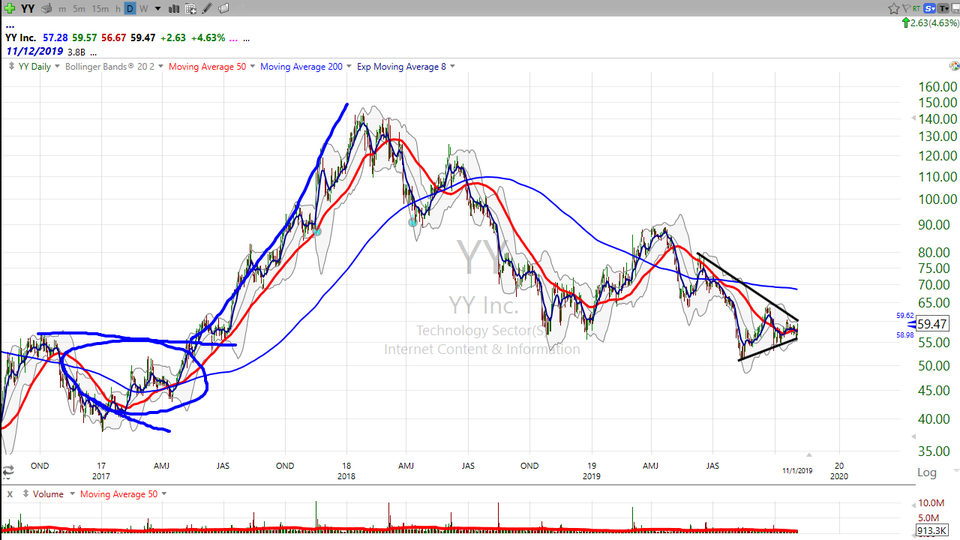This screenshot has height=540, width=960.
Task: Toggle the Log scale button
Action: (x=926, y=472)
